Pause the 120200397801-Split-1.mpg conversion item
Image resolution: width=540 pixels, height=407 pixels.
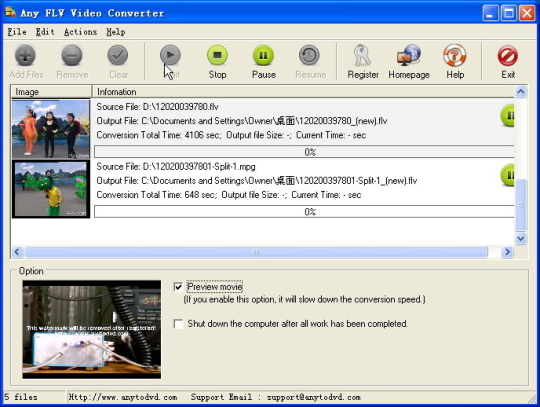pos(507,175)
